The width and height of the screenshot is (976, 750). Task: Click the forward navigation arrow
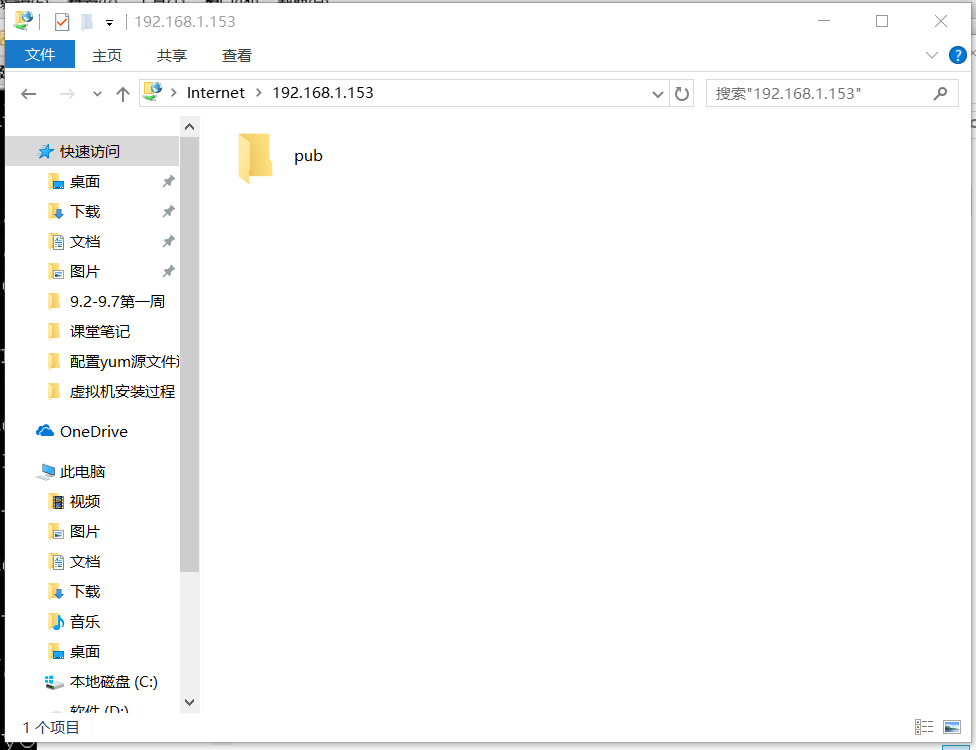[67, 94]
